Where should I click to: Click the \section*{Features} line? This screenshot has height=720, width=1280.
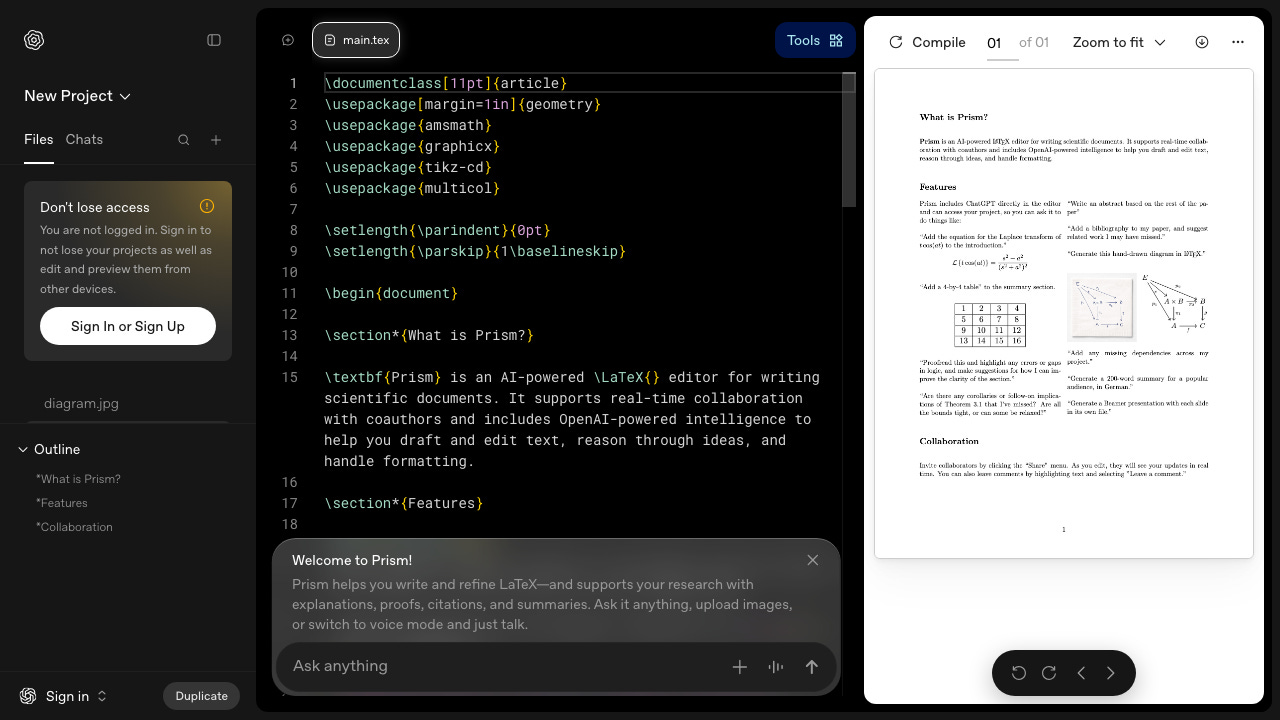pos(404,503)
